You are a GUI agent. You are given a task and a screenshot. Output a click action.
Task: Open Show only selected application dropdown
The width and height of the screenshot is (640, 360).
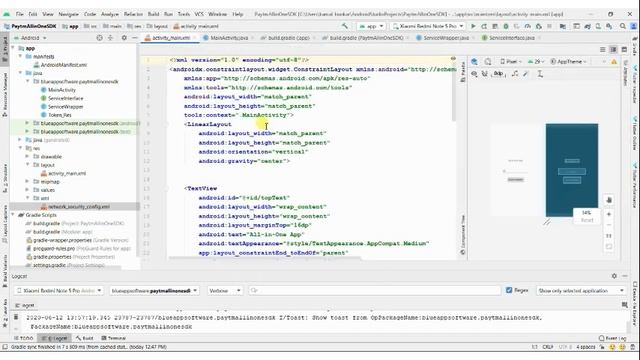[x=581, y=291]
